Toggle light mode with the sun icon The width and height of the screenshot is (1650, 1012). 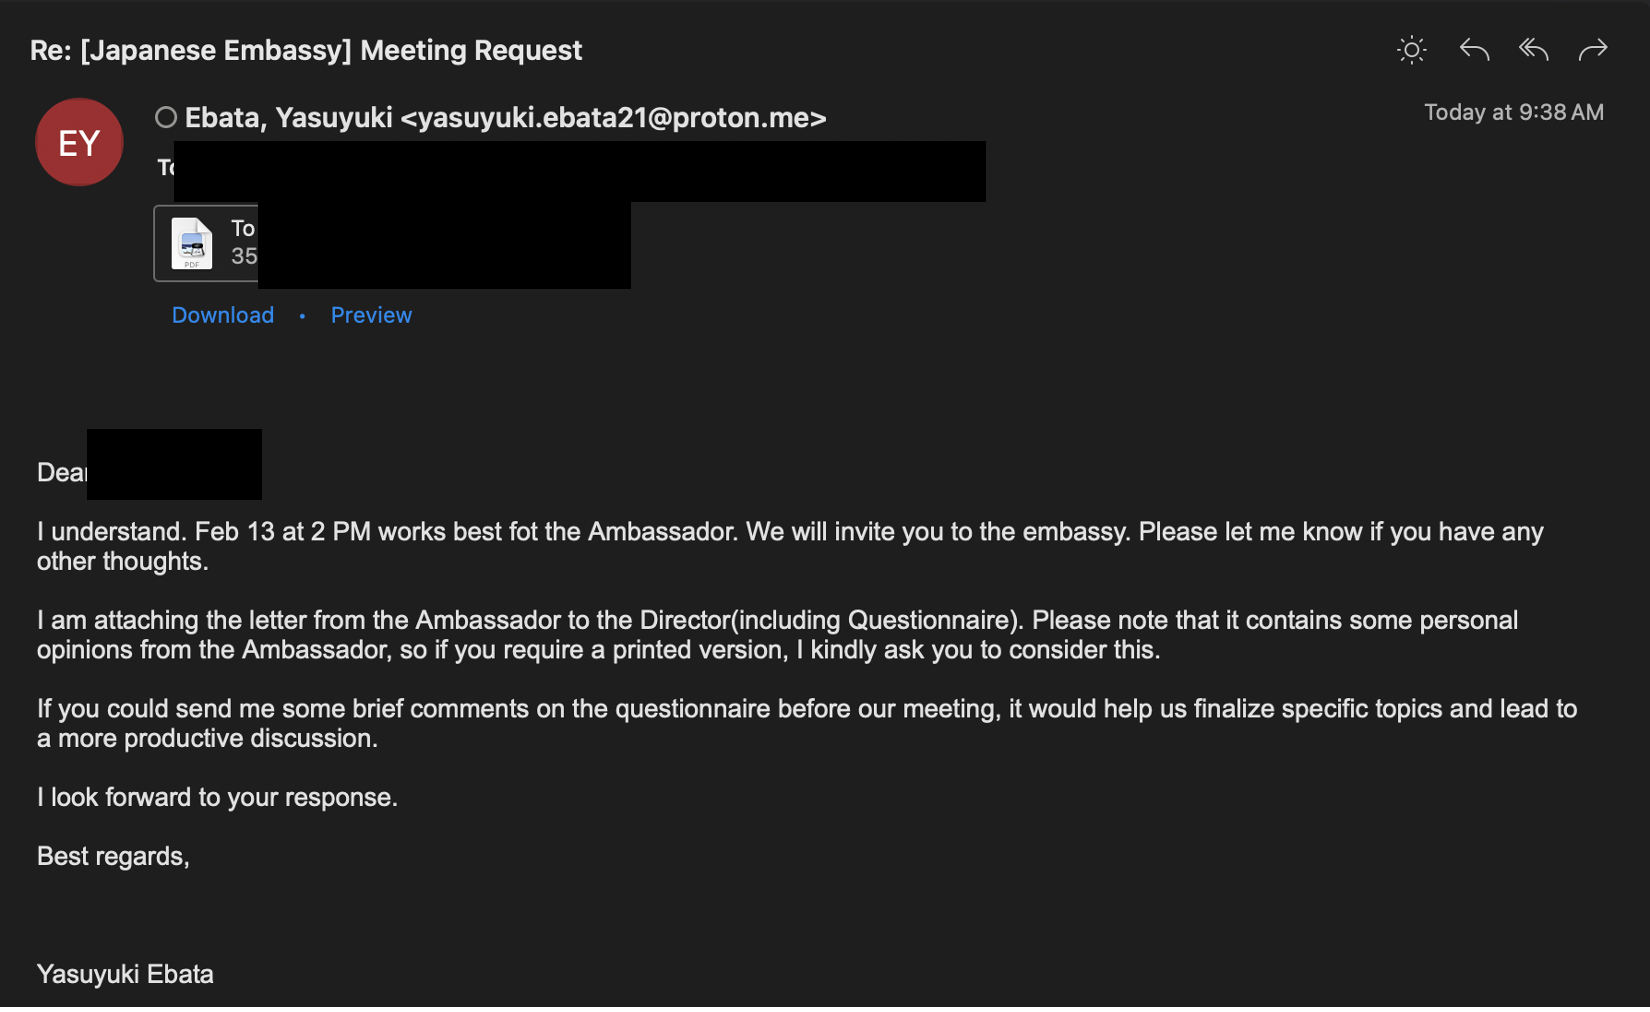[1411, 50]
